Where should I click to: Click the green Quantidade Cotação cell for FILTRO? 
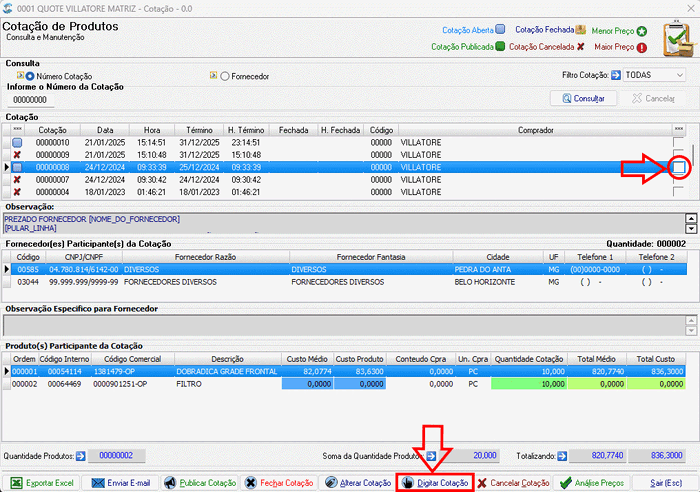529,384
